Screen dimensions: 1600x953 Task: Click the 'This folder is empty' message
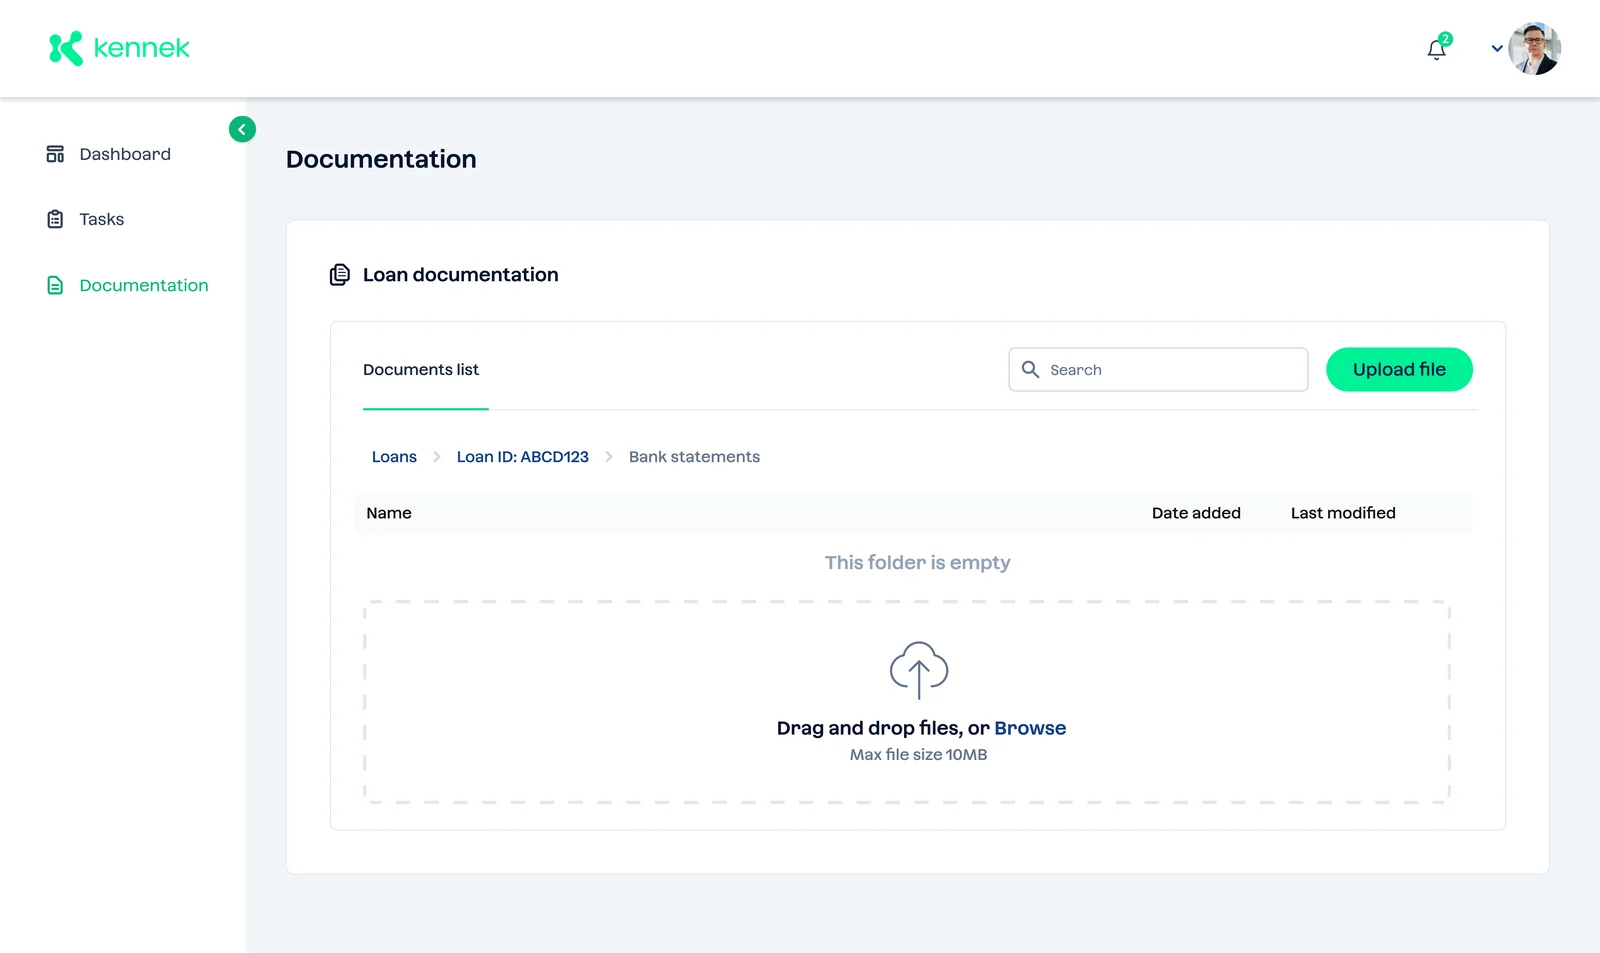(917, 563)
